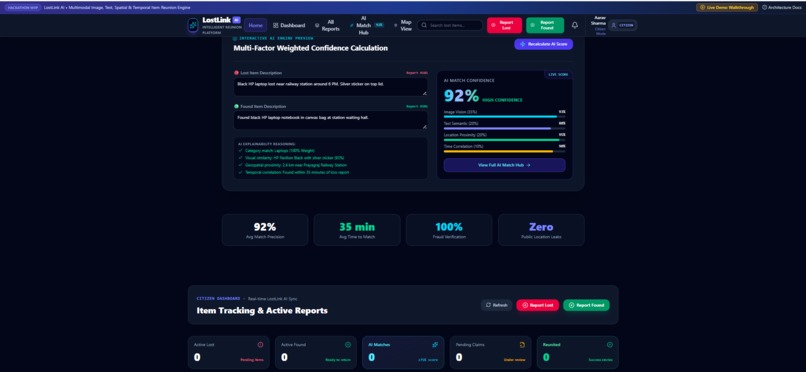Click Report Lost in Item Tracking section

pyautogui.click(x=538, y=305)
